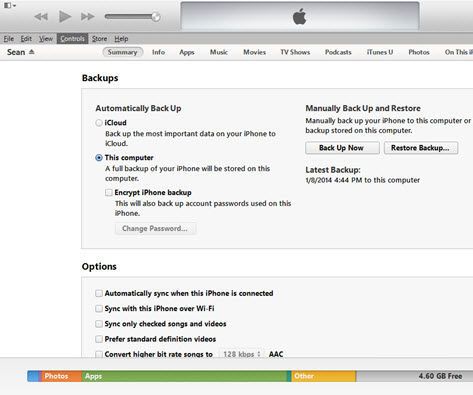The height and width of the screenshot is (395, 473).
Task: Switch to the Apps tab
Action: click(x=187, y=52)
